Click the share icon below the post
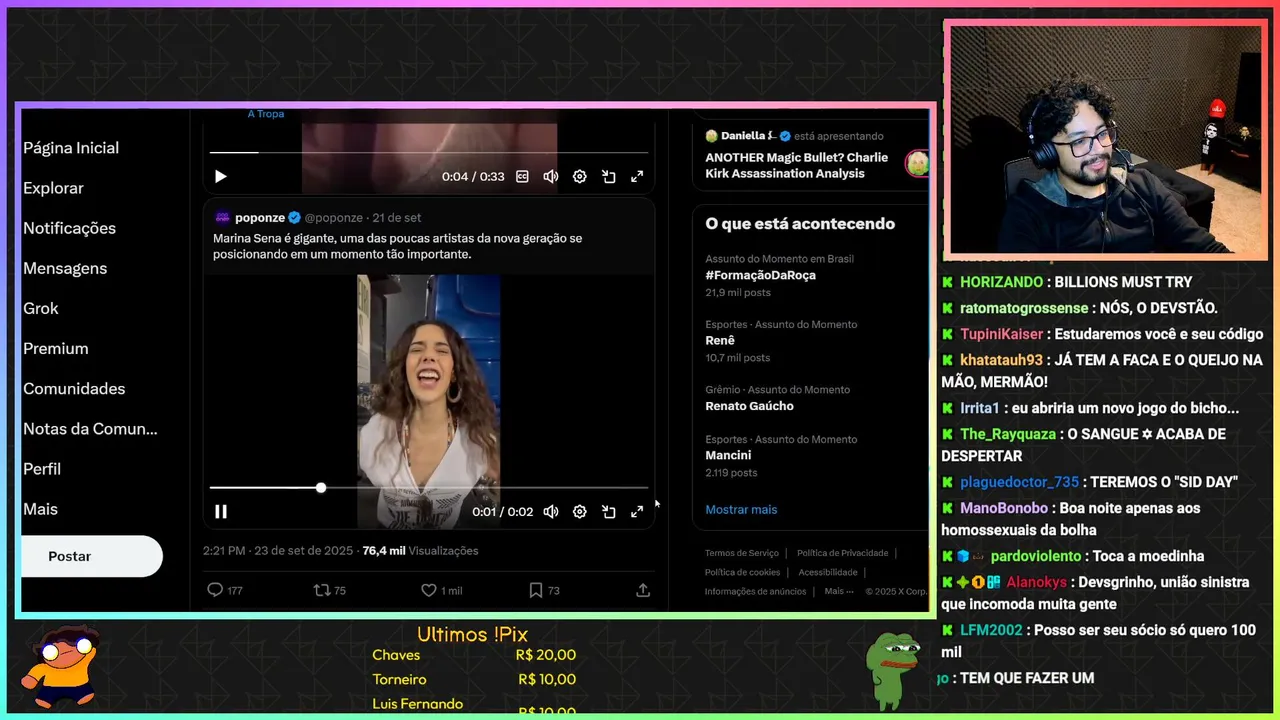 point(643,590)
